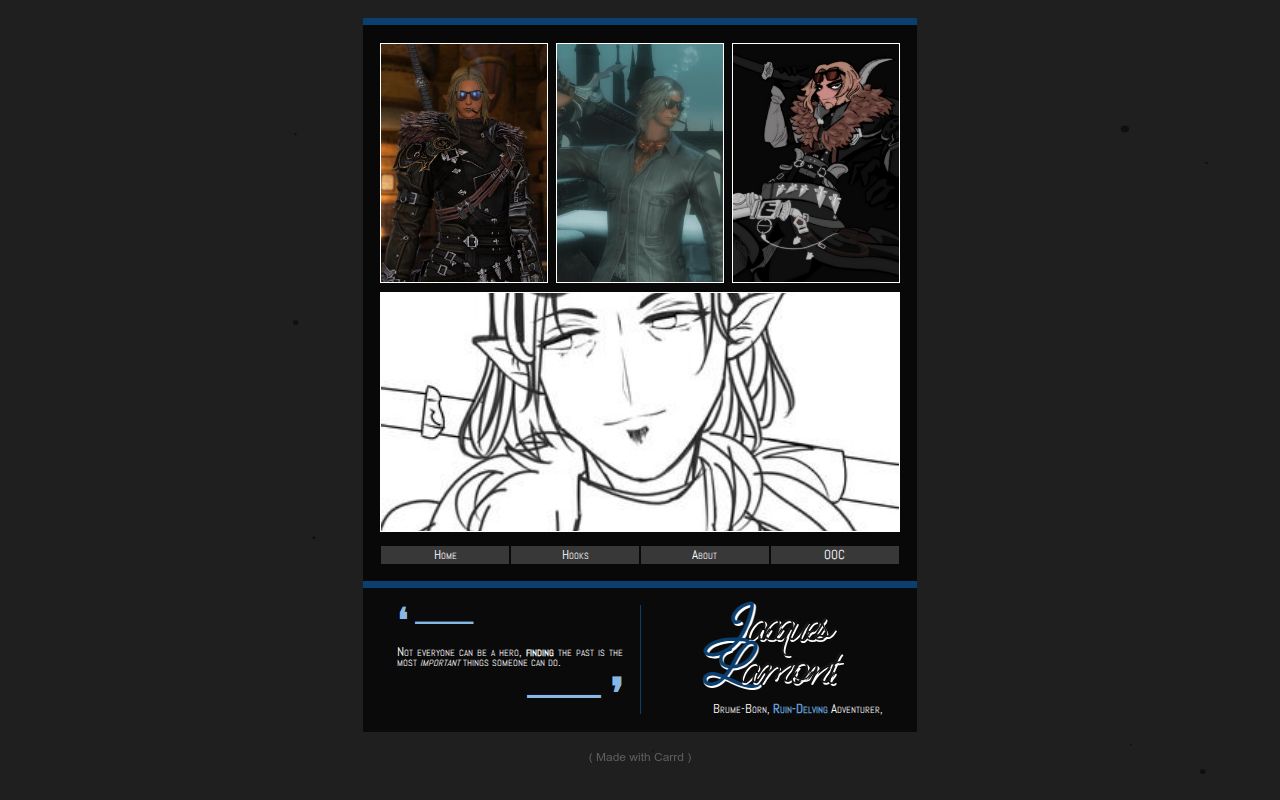Click the Jacques Lamont signature title

pyautogui.click(x=774, y=646)
